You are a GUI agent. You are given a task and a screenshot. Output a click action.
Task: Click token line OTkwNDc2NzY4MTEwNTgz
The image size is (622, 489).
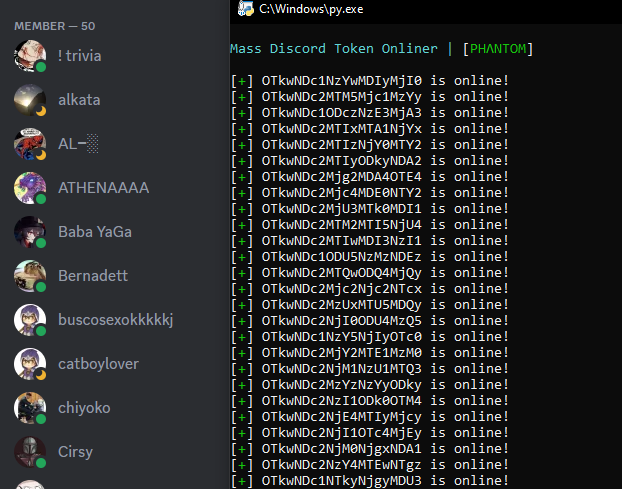(x=370, y=465)
